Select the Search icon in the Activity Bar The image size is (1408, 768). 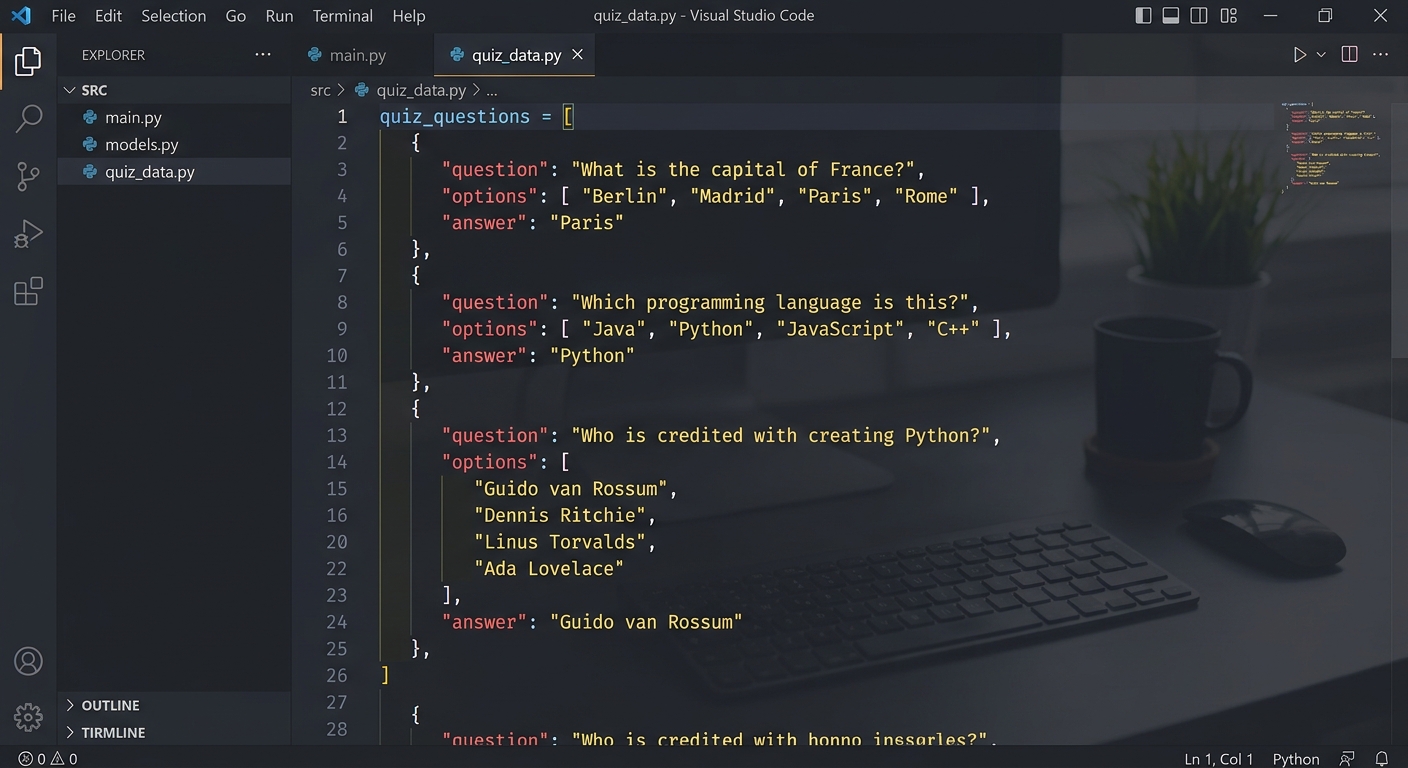pos(27,118)
